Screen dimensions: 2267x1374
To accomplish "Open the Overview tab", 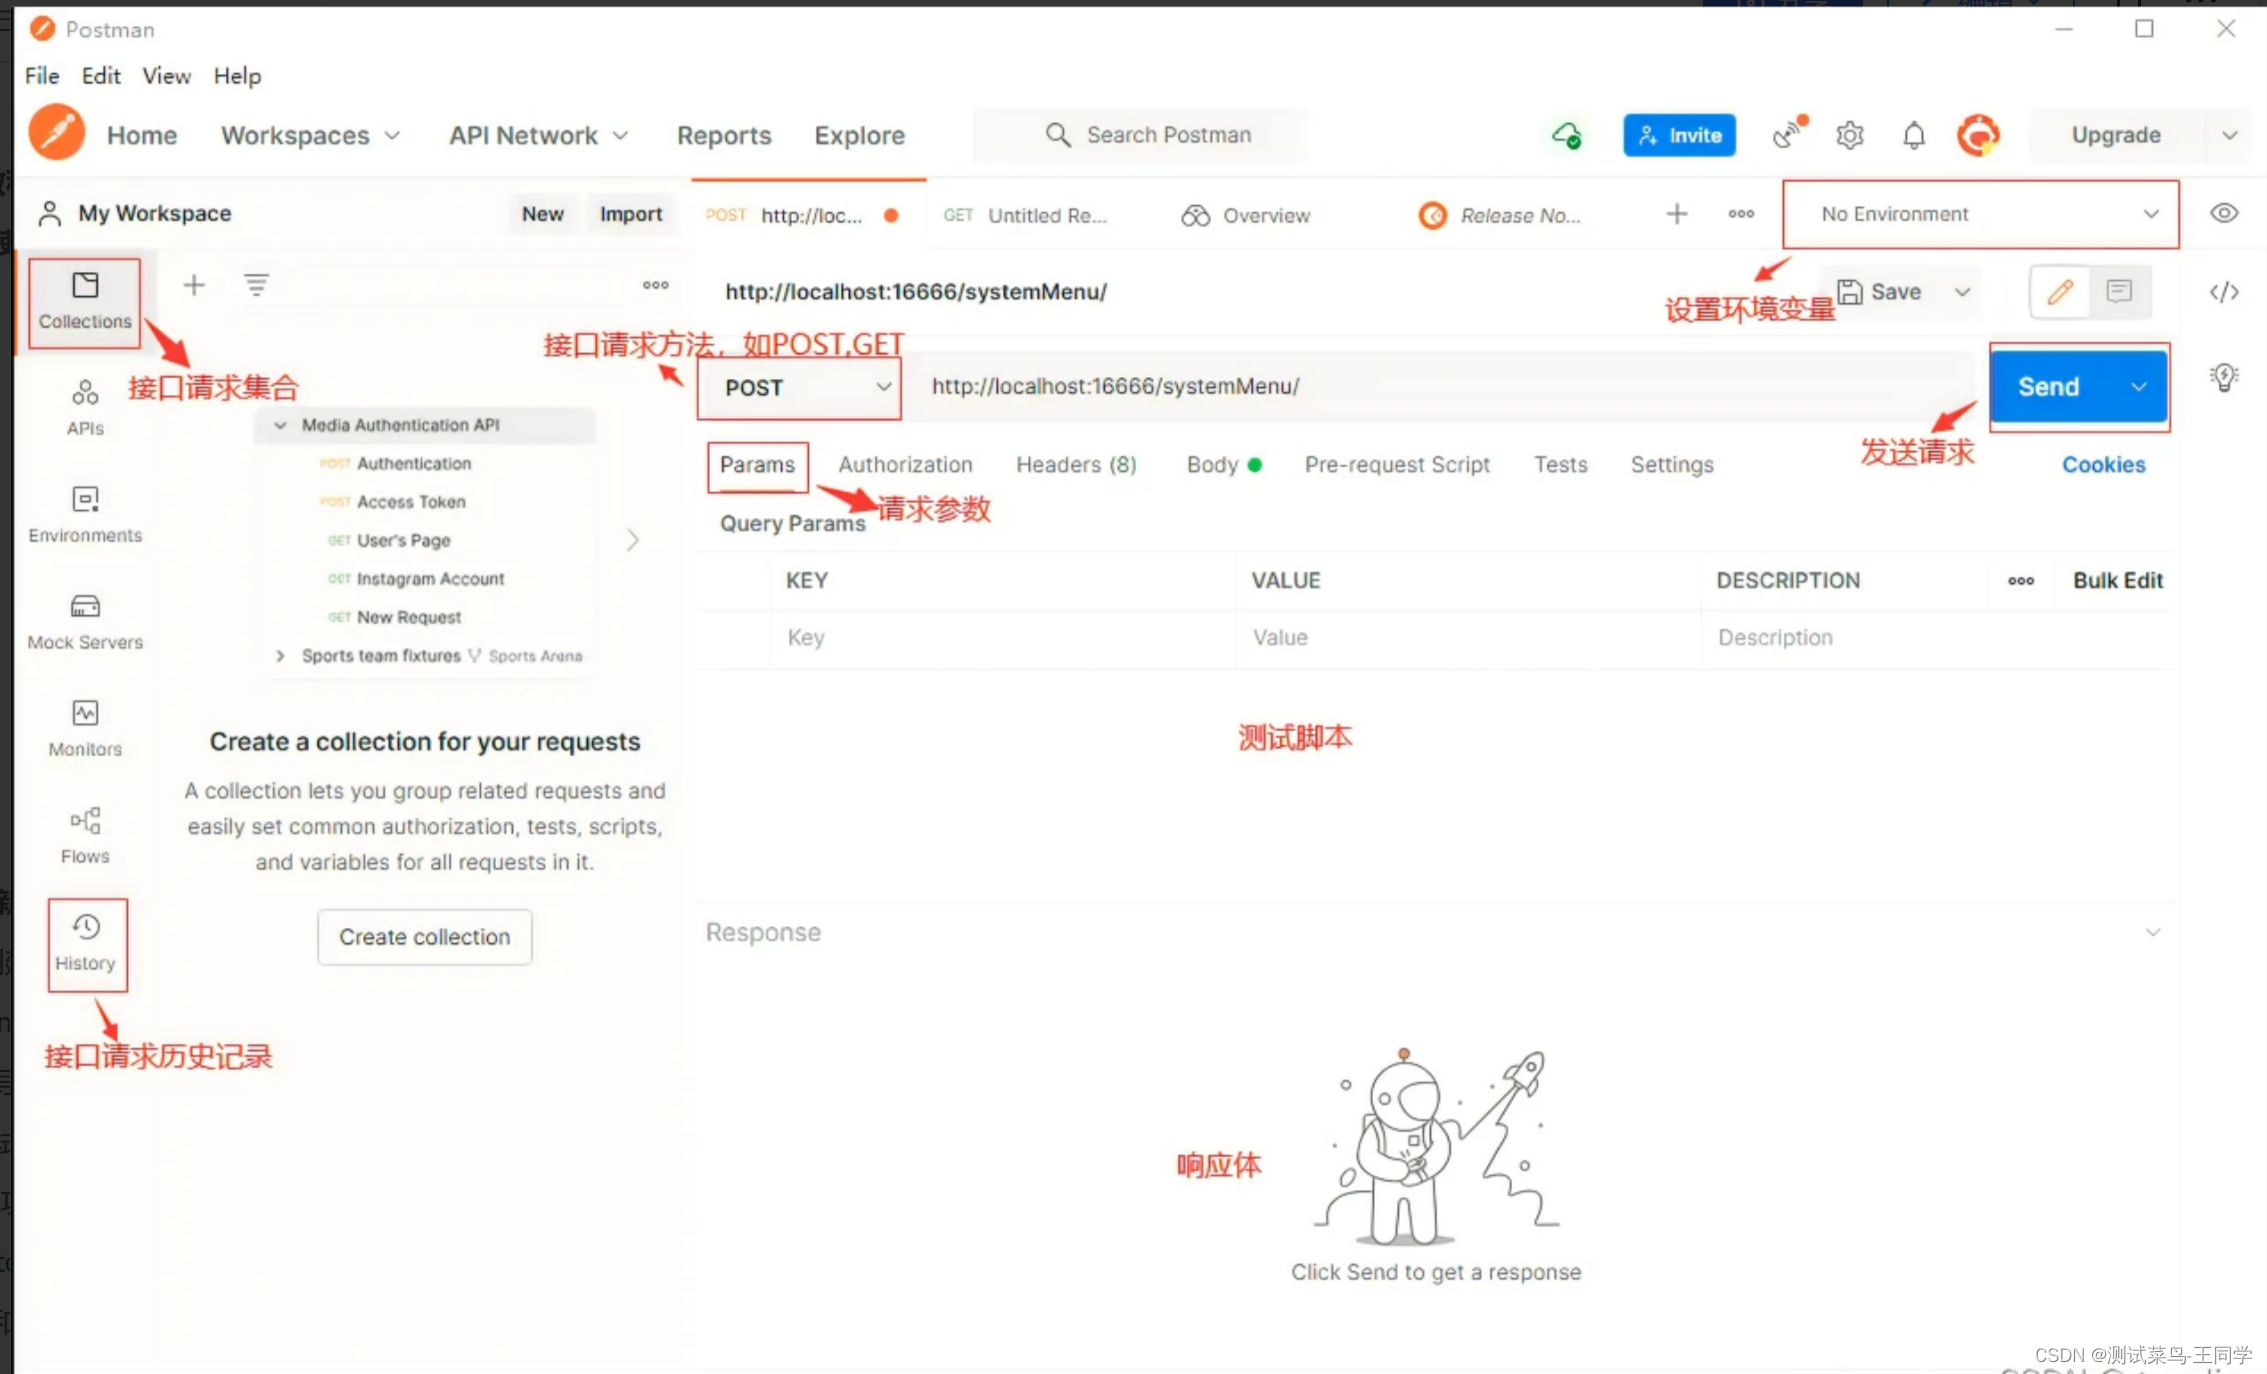I will pos(1246,215).
